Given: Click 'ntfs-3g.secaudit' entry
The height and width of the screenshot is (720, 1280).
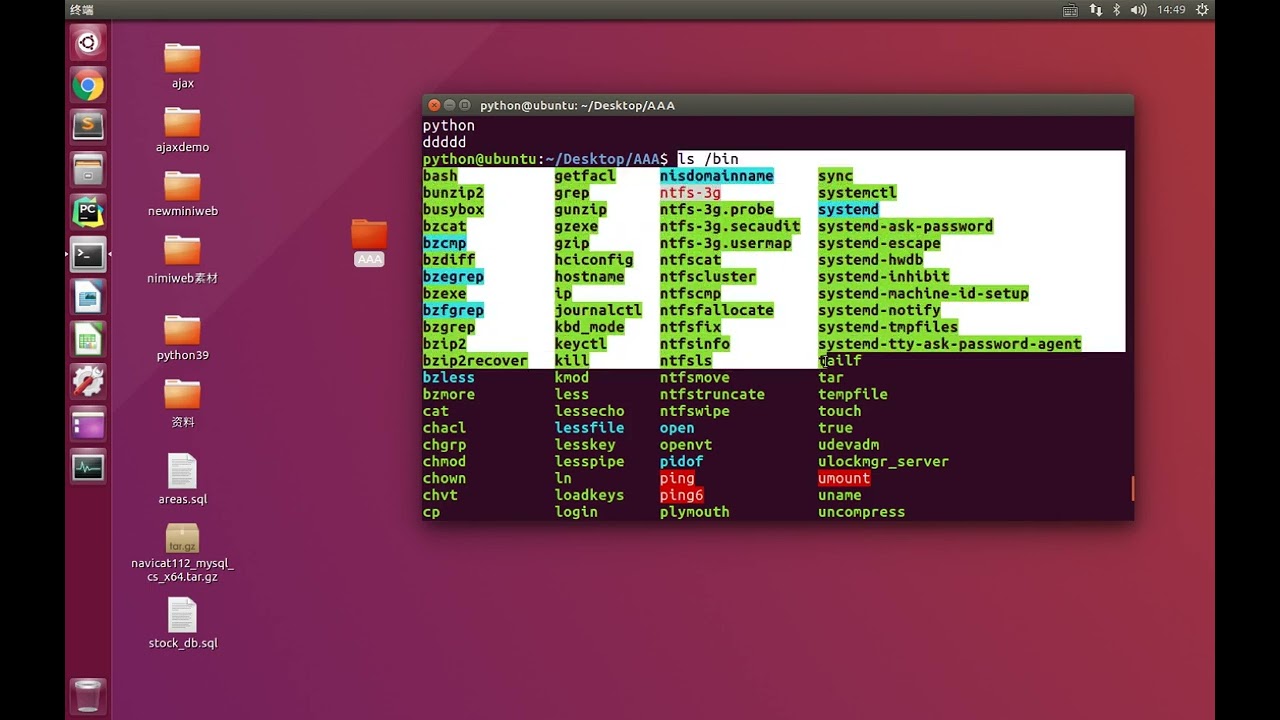Looking at the screenshot, I should click(x=730, y=227).
